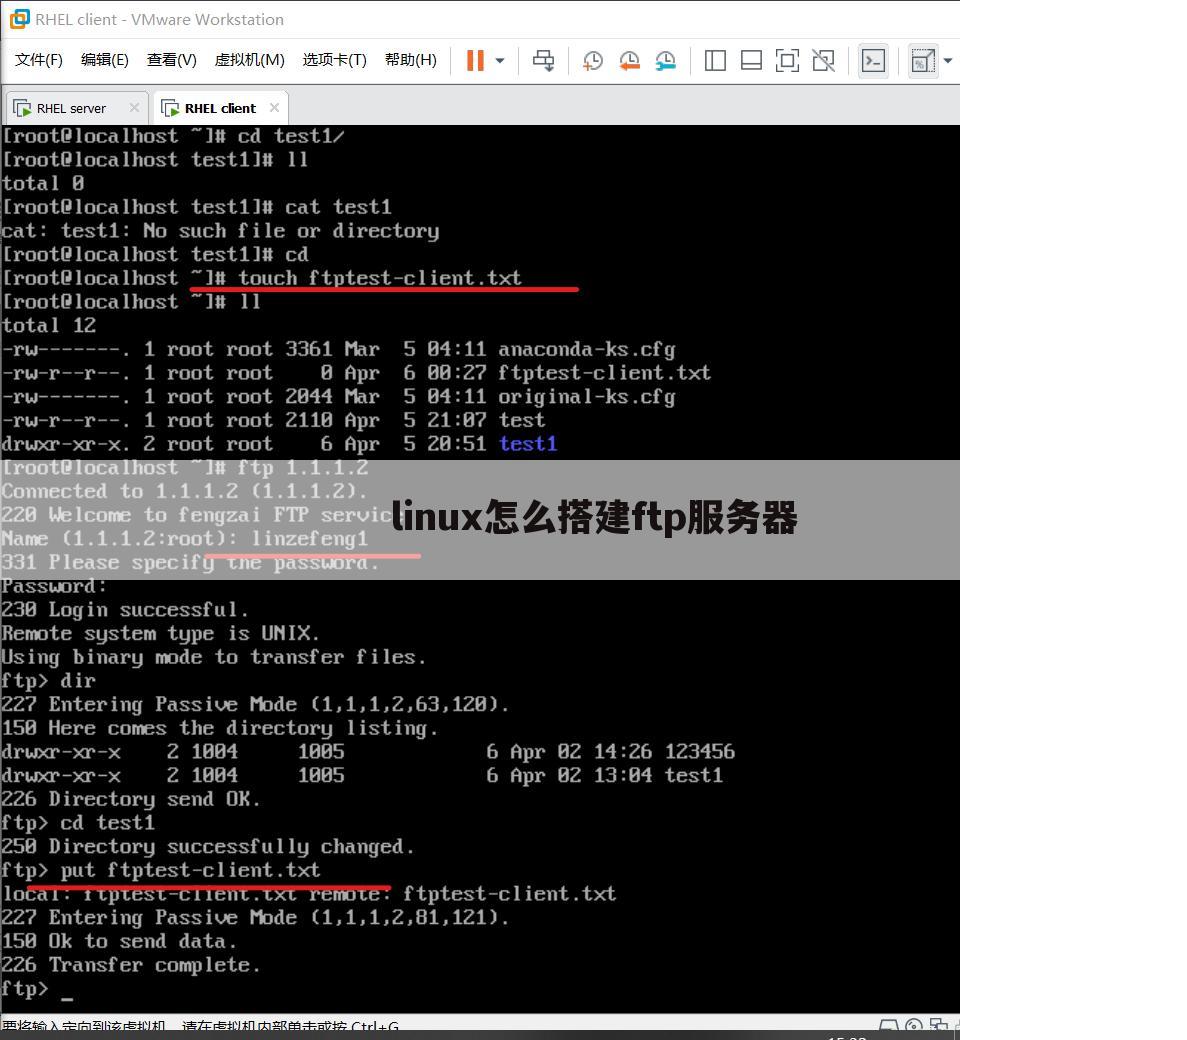Close the RHEL server tab
Screen dimensions: 1187x1040
[x=134, y=107]
